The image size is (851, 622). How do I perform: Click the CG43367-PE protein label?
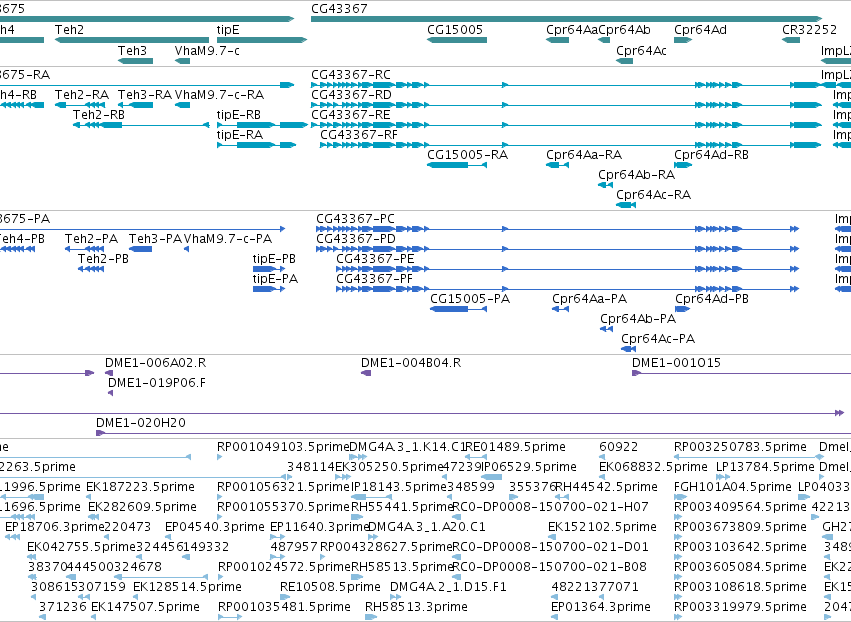[x=375, y=259]
